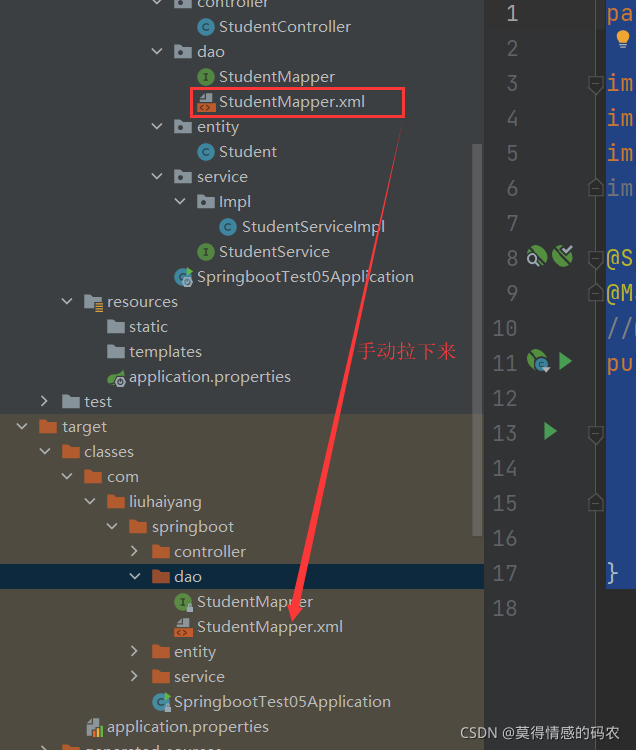Select static folder under resources
Image resolution: width=636 pixels, height=750 pixels.
pyautogui.click(x=148, y=327)
